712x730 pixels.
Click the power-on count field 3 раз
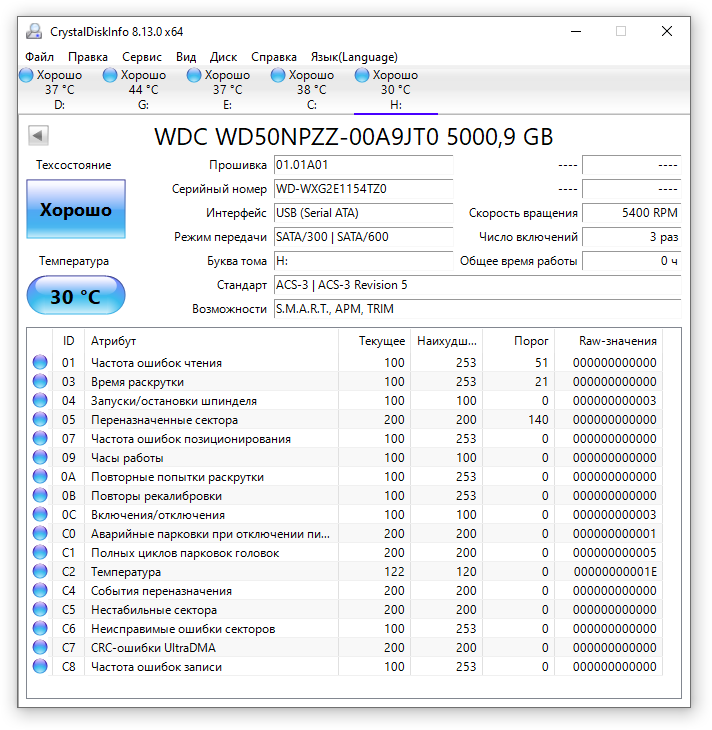coord(631,237)
